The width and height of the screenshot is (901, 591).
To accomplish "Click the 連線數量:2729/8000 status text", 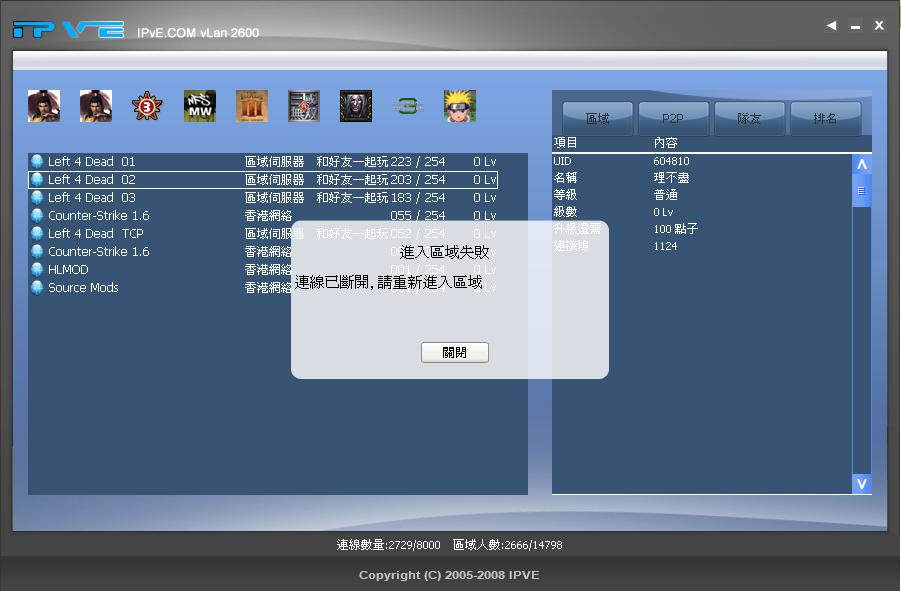I will 388,544.
